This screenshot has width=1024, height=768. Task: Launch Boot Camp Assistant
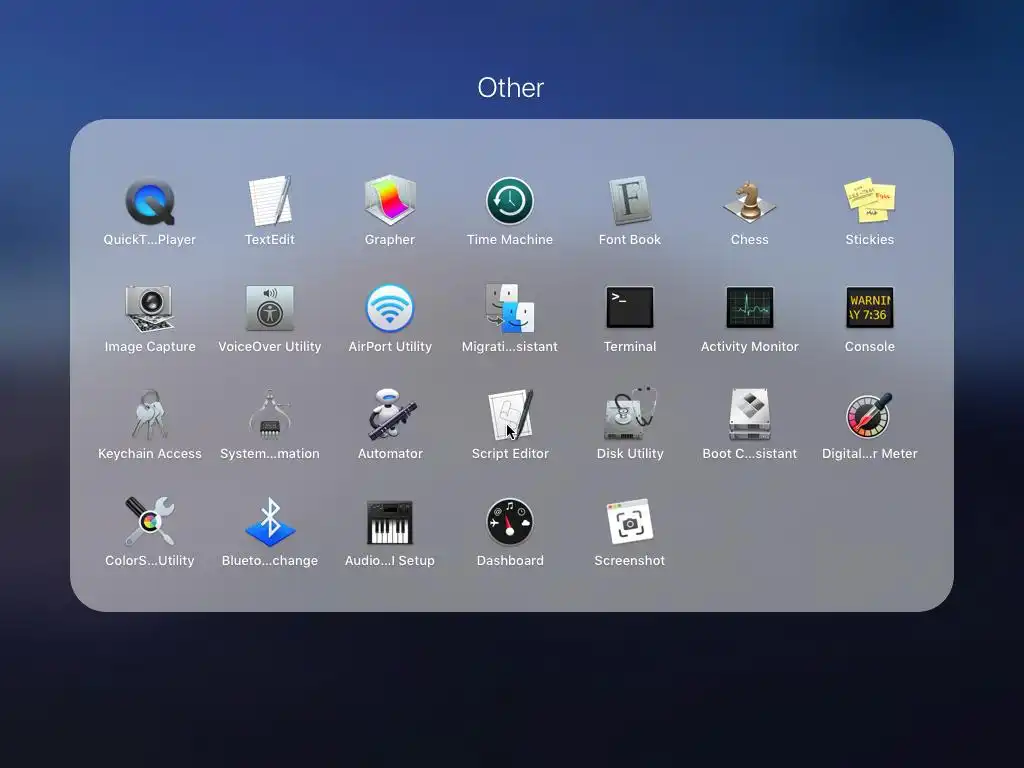[750, 415]
